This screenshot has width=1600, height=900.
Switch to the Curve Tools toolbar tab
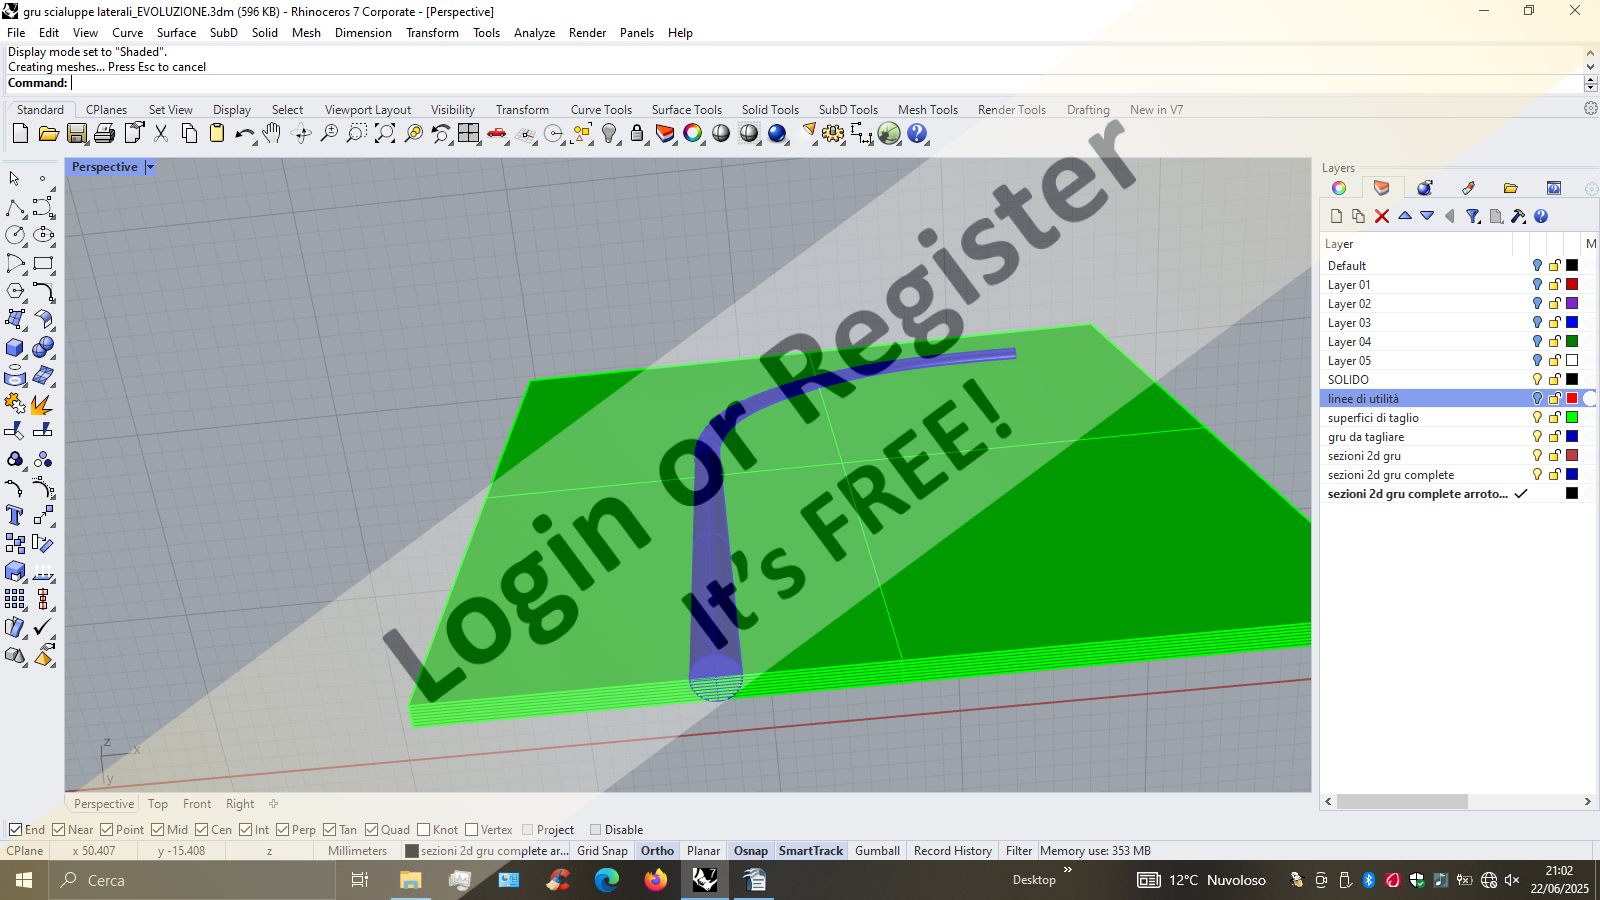coord(601,110)
